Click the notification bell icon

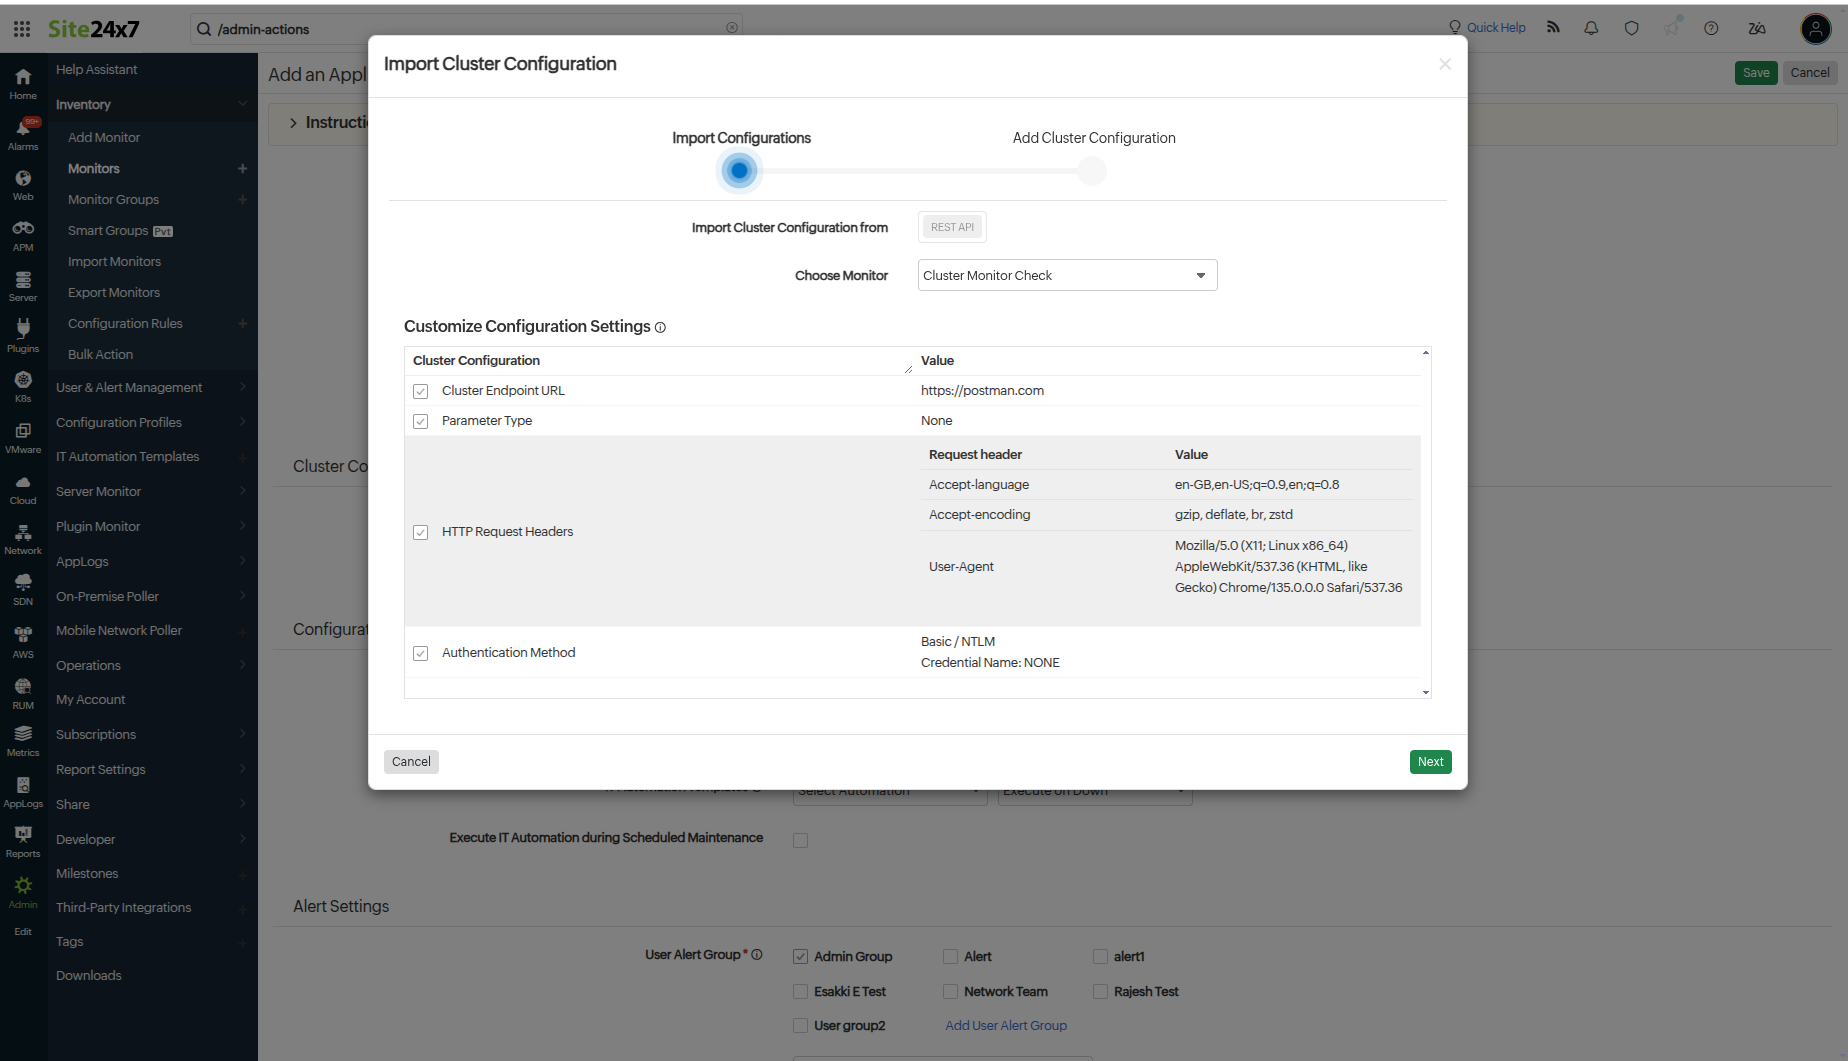coord(1590,28)
